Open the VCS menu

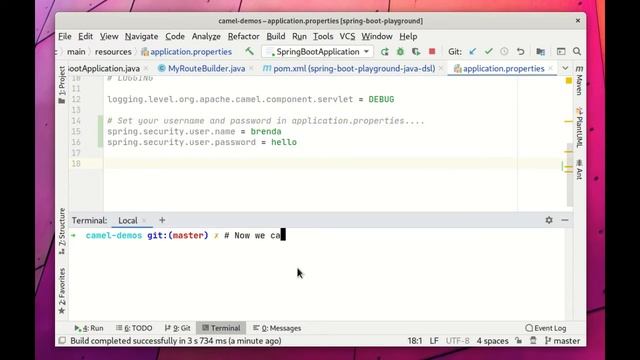tap(347, 36)
